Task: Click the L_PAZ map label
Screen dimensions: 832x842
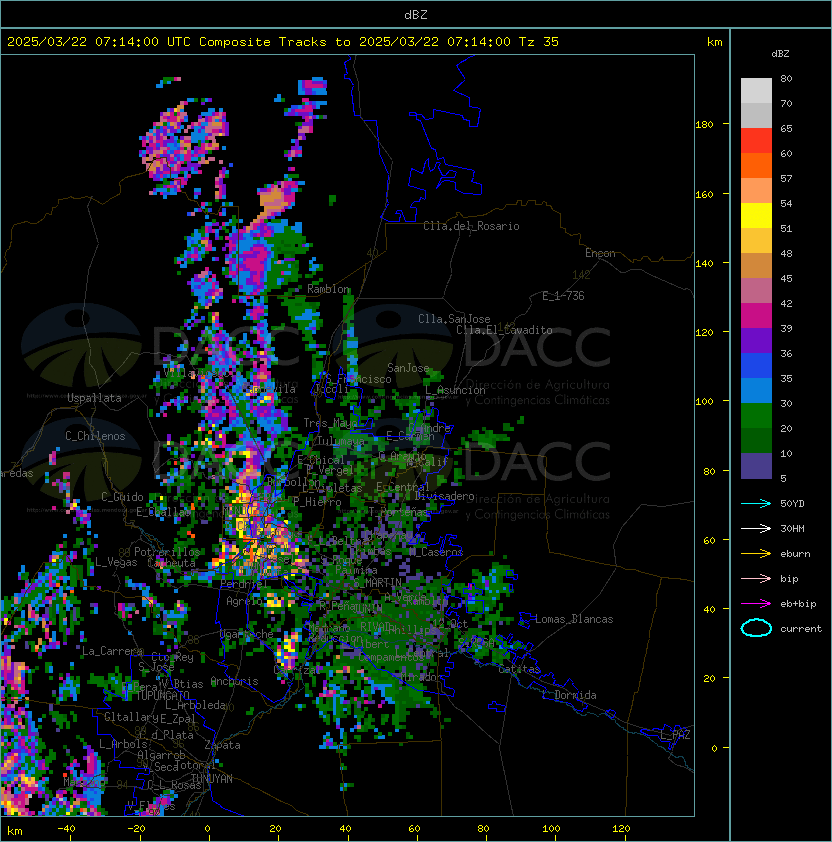Action: (x=675, y=735)
